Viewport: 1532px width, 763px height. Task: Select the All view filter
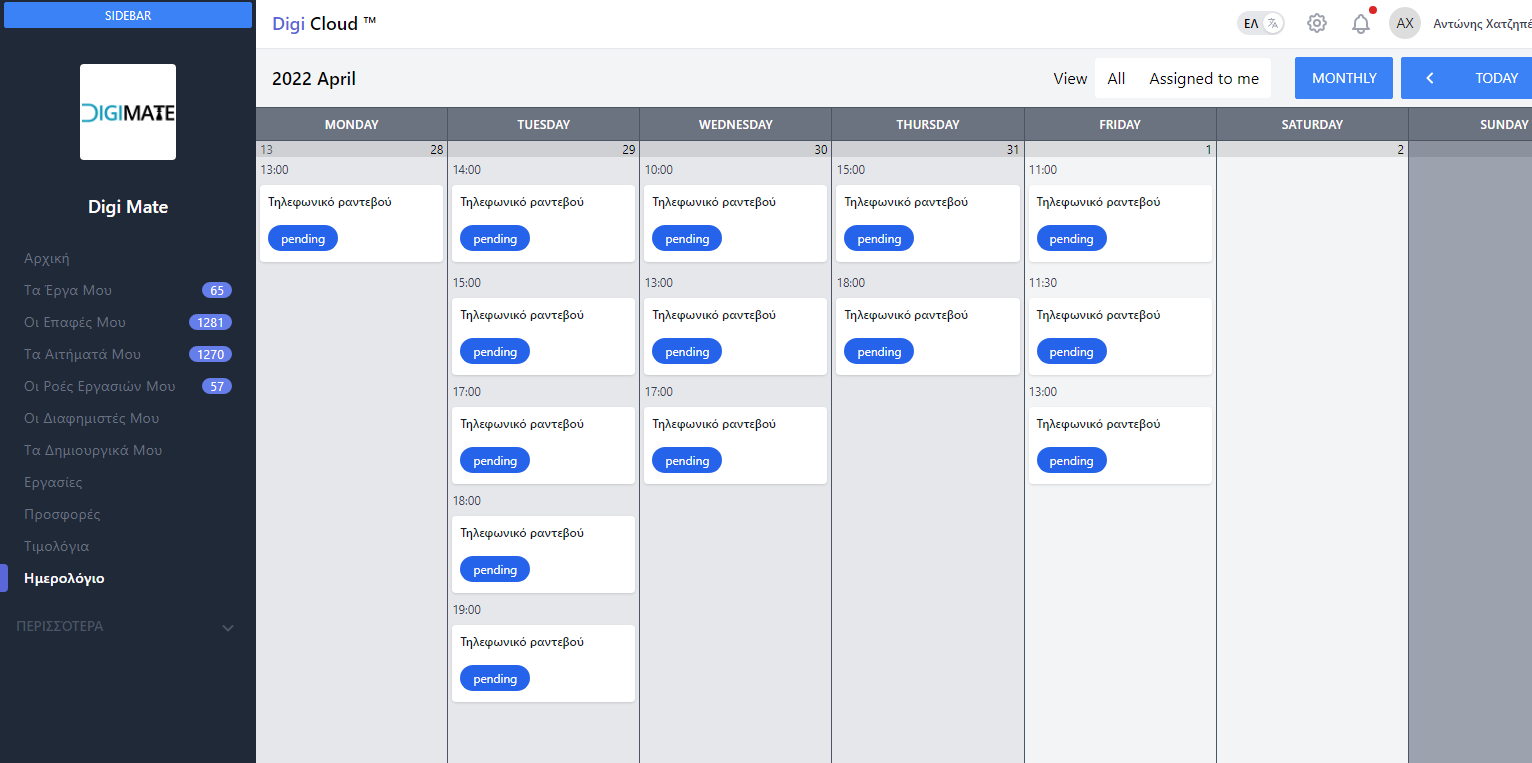coord(1116,78)
